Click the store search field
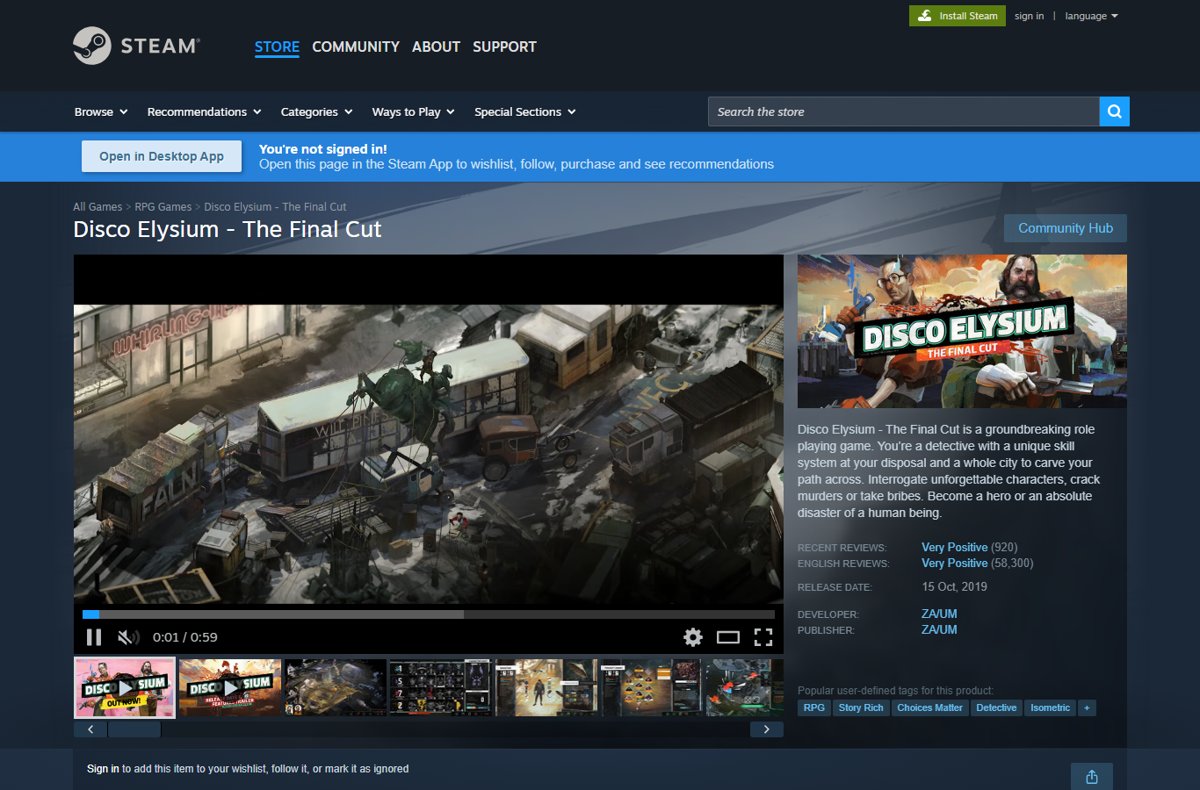Image resolution: width=1200 pixels, height=790 pixels. [x=904, y=112]
